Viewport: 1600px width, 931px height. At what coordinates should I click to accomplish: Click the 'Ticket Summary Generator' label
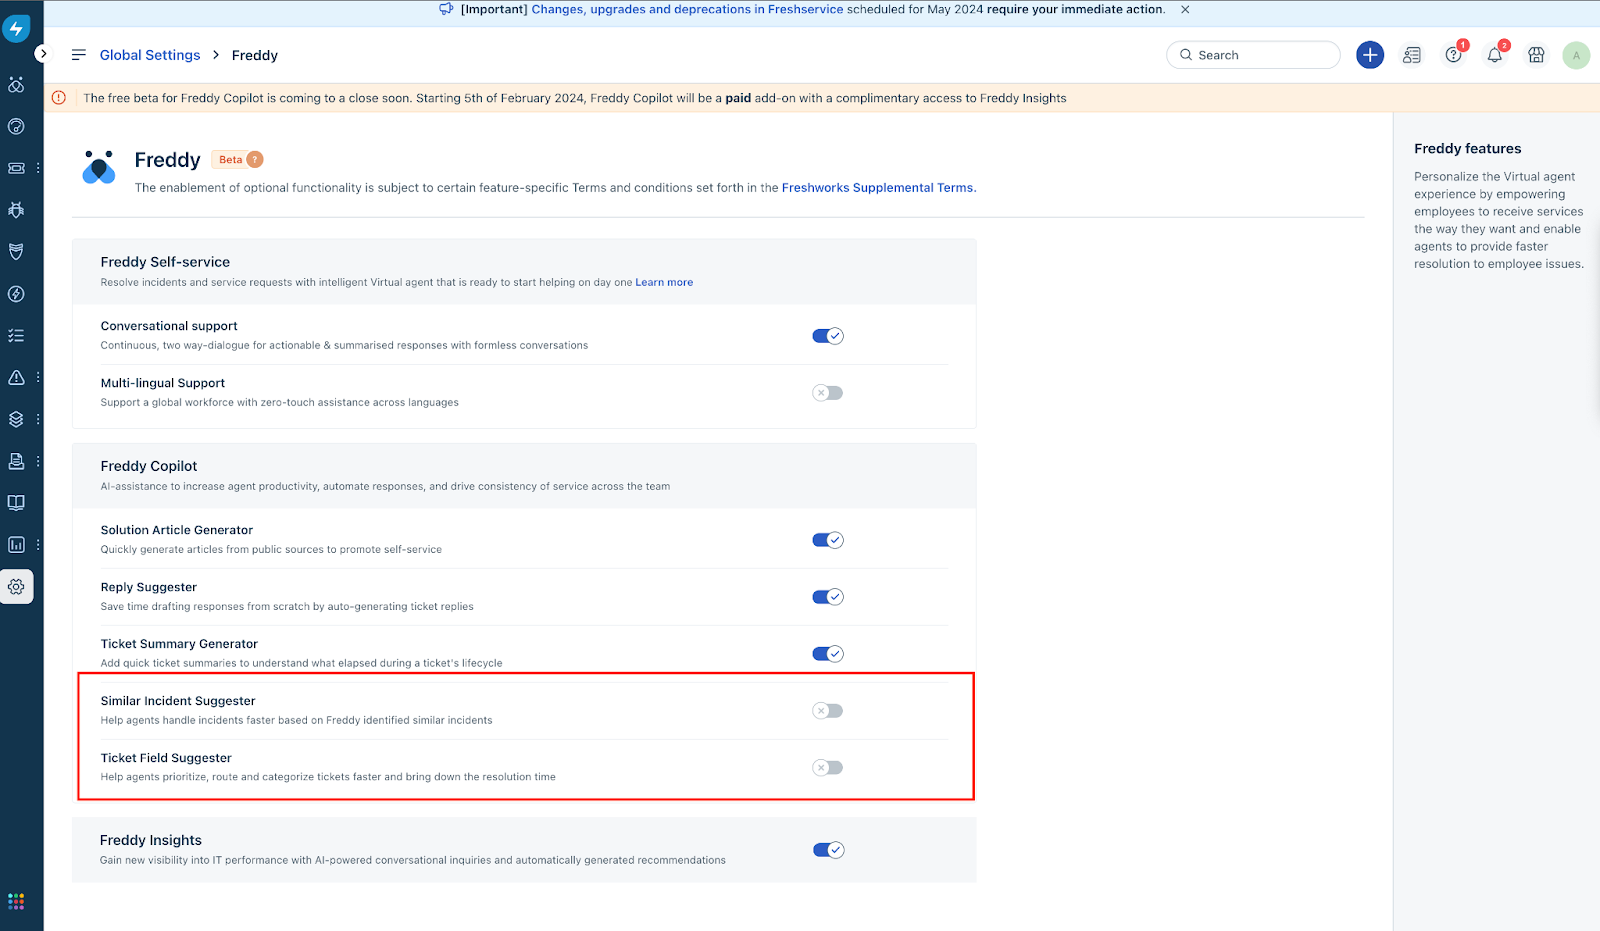(x=179, y=644)
